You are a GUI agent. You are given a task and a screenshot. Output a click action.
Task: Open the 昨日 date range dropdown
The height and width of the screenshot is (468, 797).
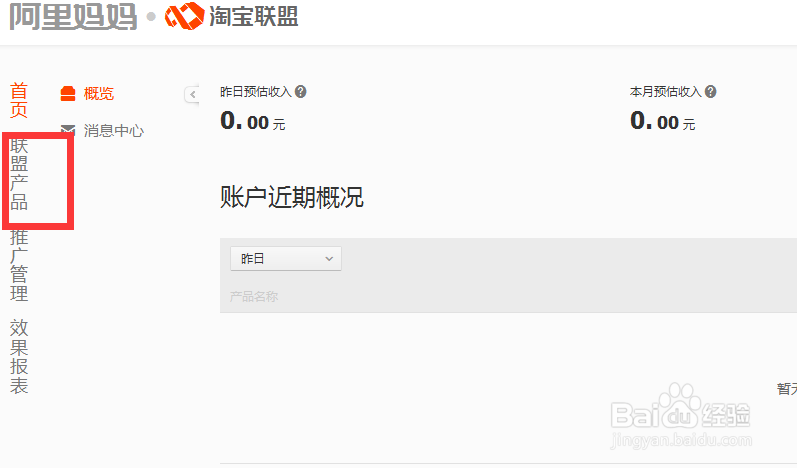286,259
